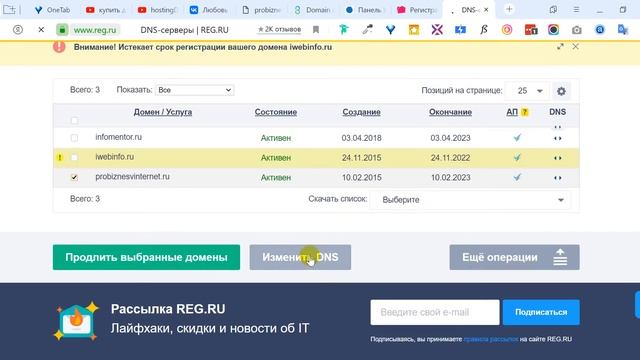This screenshot has width=640, height=360.
Task: Switch to the 'Регистр' tab
Action: pos(417,10)
